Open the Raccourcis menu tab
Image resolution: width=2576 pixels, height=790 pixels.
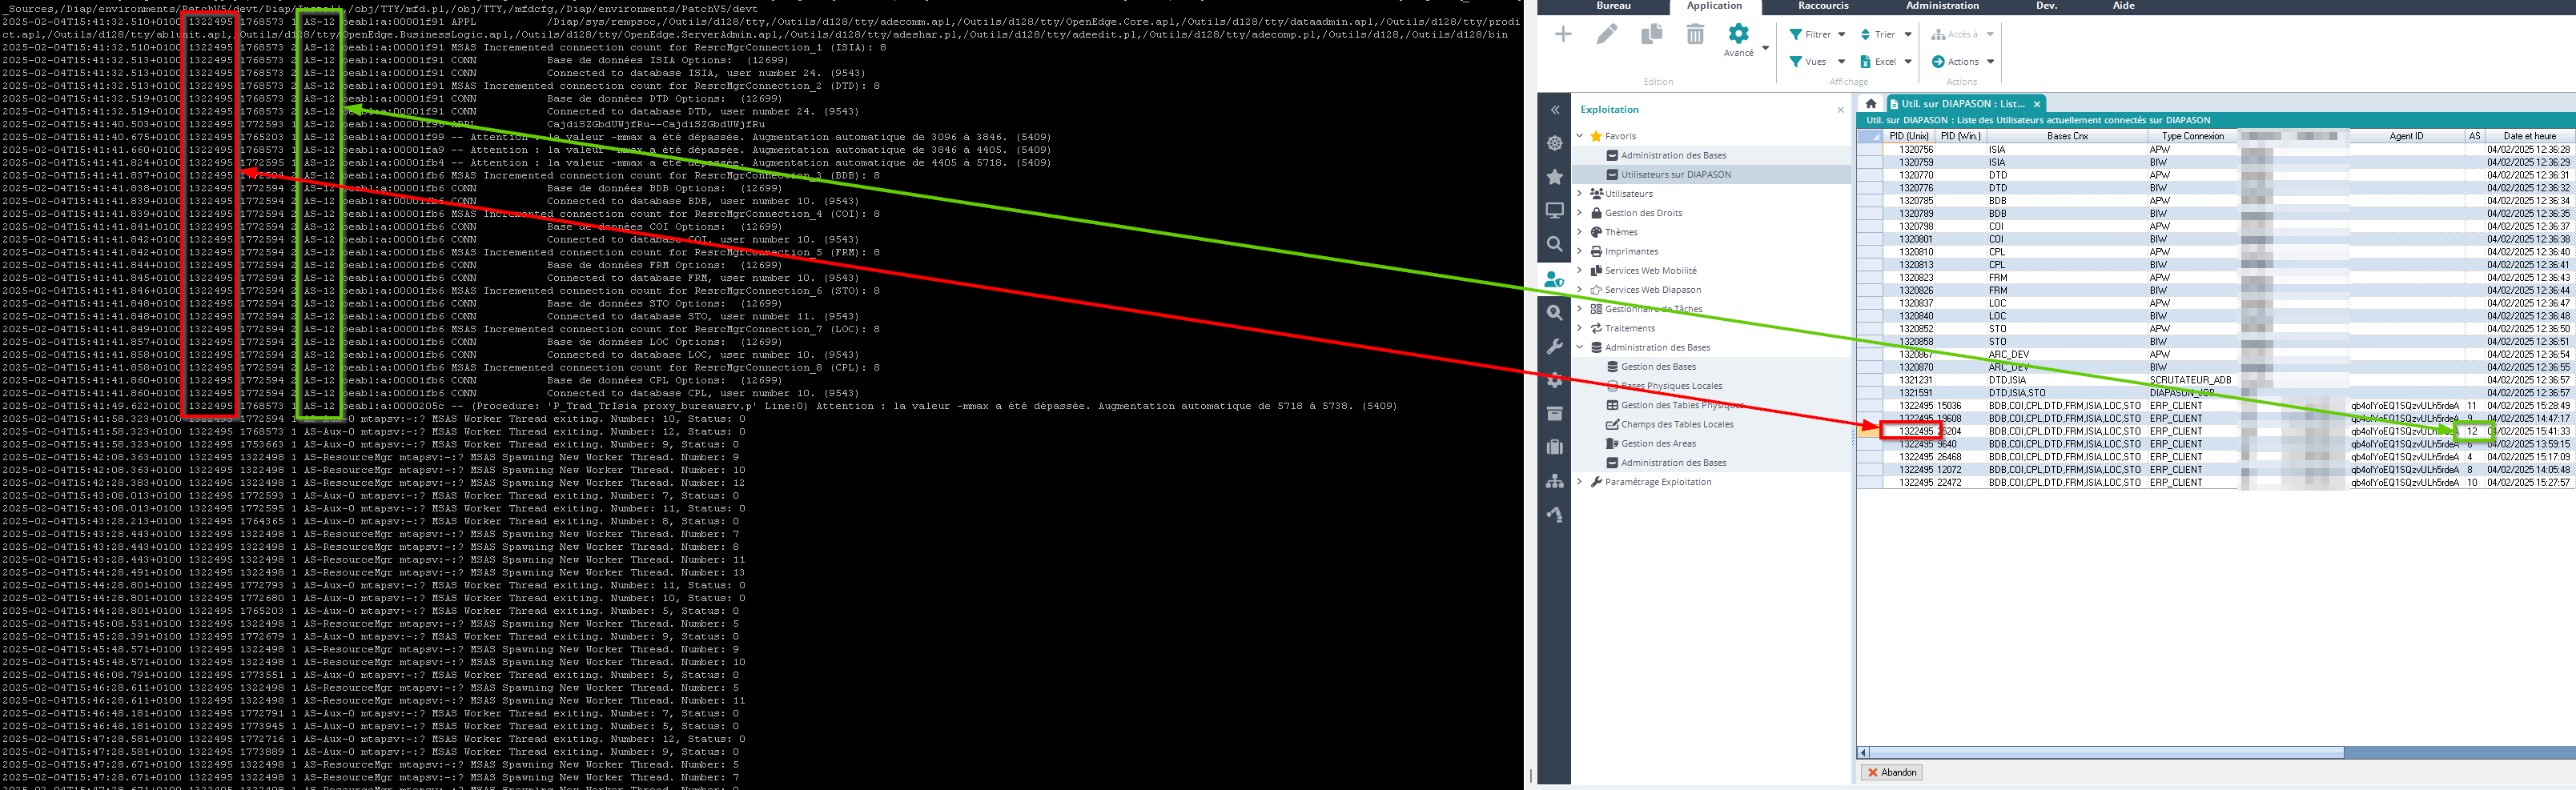(1823, 6)
